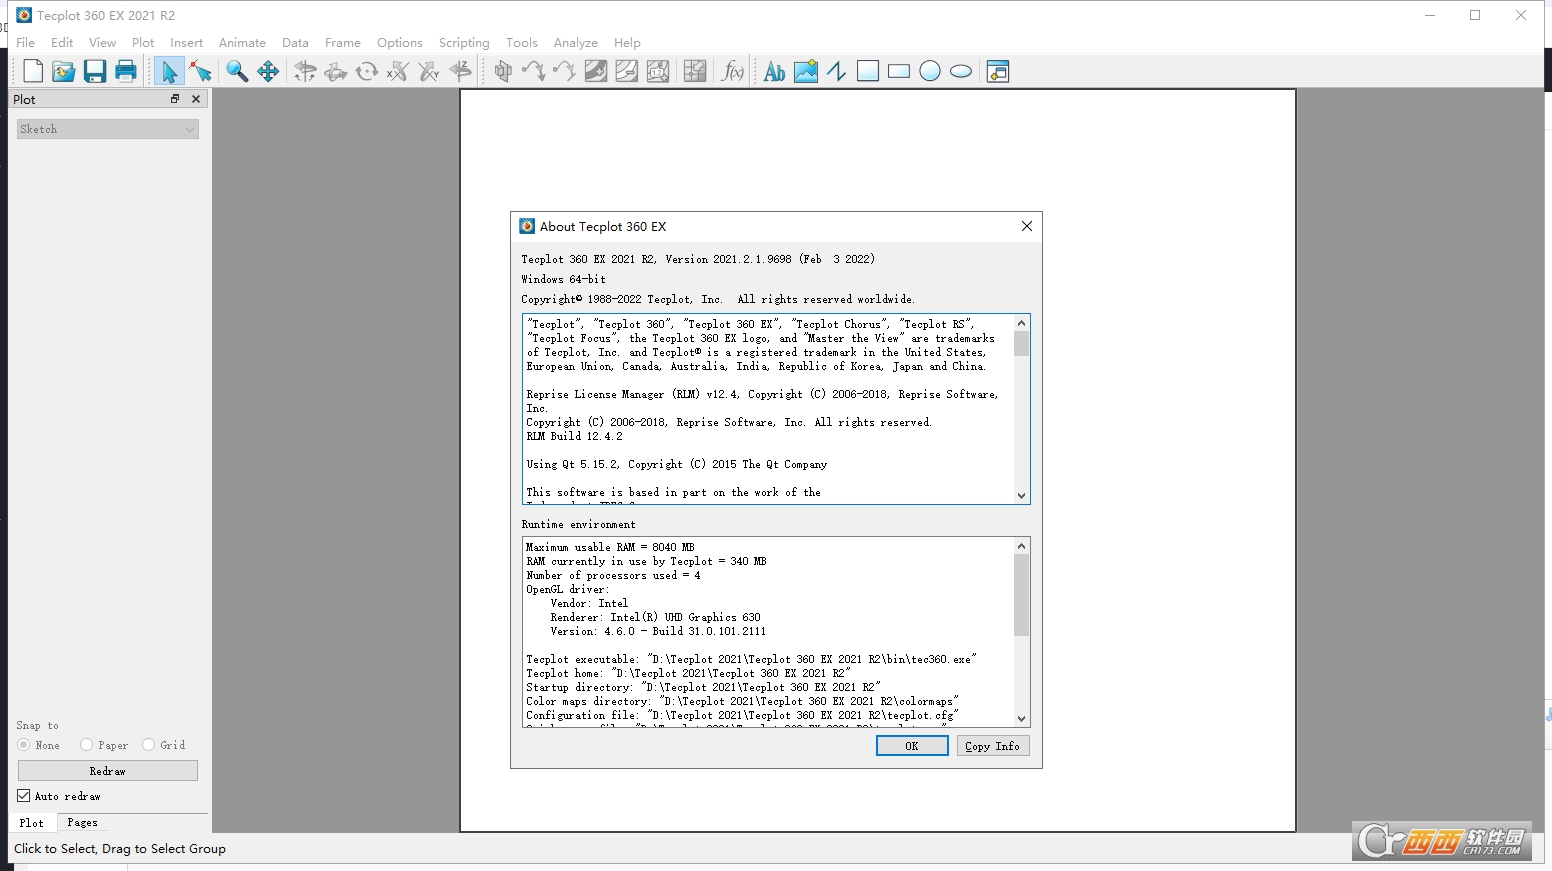Close the About Tecplot 360 EX dialog
Screen dimensions: 1552x871
1027,226
